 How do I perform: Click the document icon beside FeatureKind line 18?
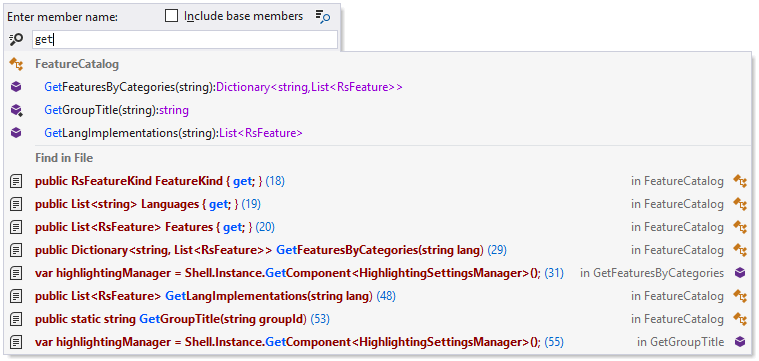coord(16,181)
